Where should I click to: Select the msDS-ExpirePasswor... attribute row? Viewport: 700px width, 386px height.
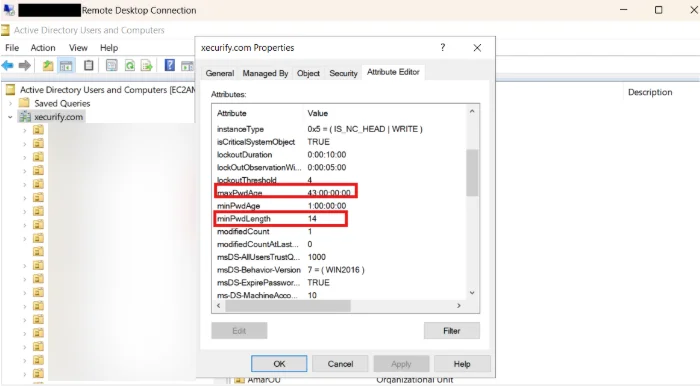(x=340, y=282)
